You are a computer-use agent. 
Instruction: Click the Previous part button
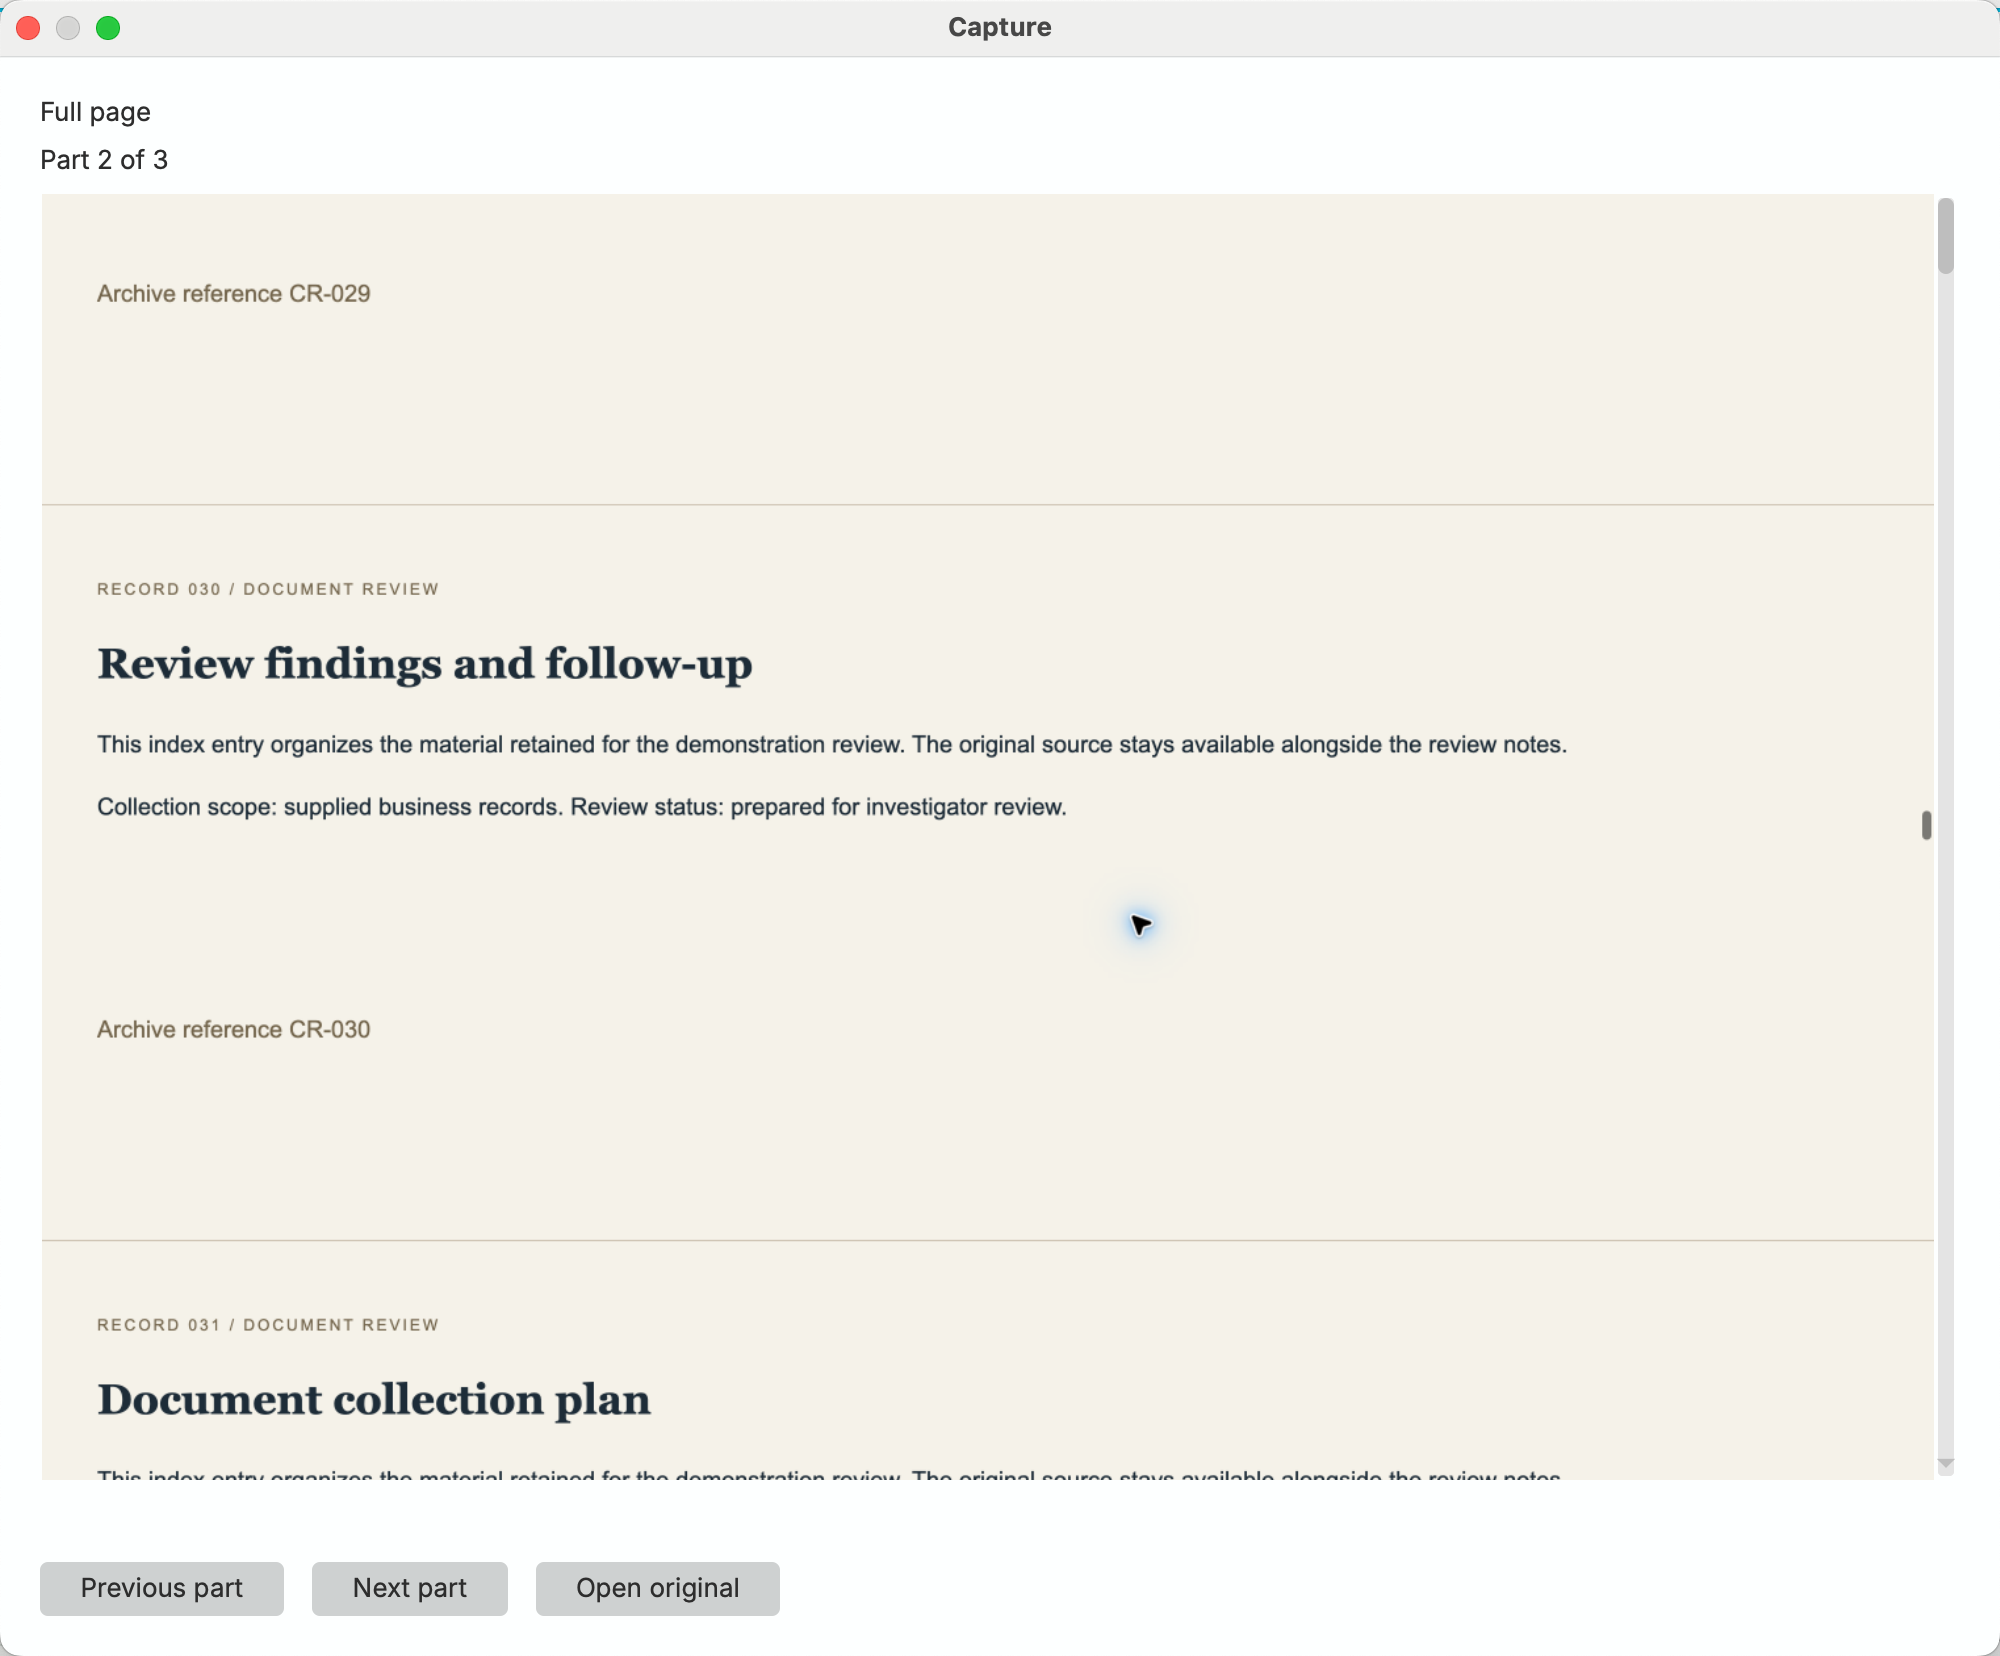(162, 1588)
